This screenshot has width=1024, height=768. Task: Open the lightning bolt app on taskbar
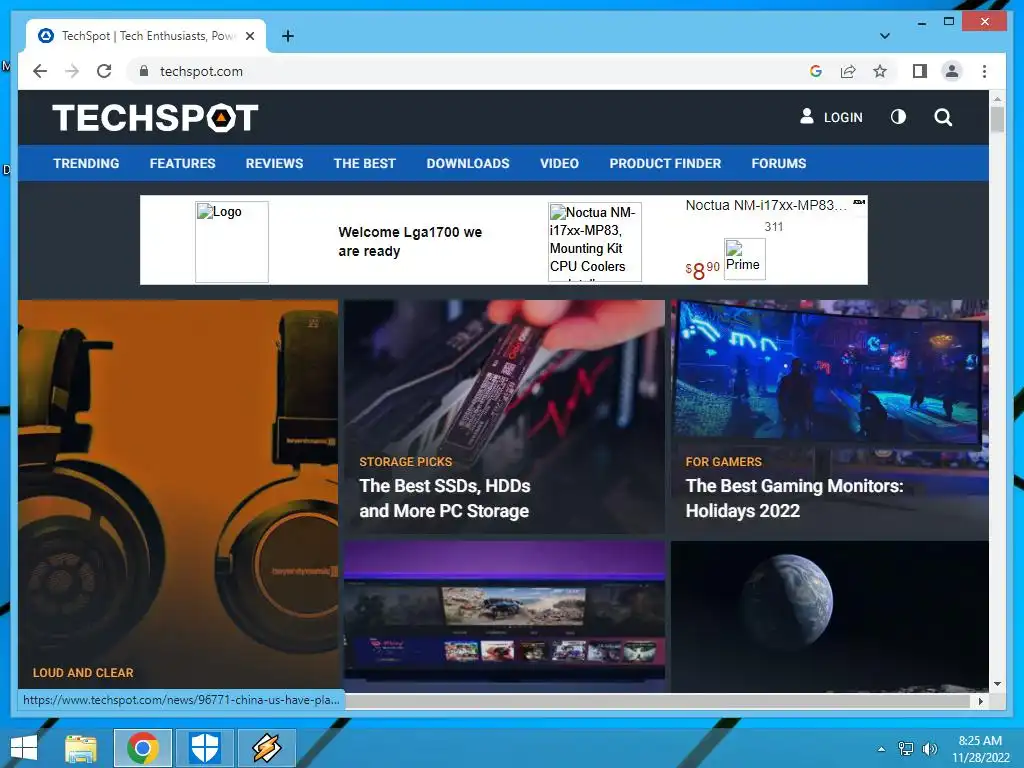pos(267,748)
